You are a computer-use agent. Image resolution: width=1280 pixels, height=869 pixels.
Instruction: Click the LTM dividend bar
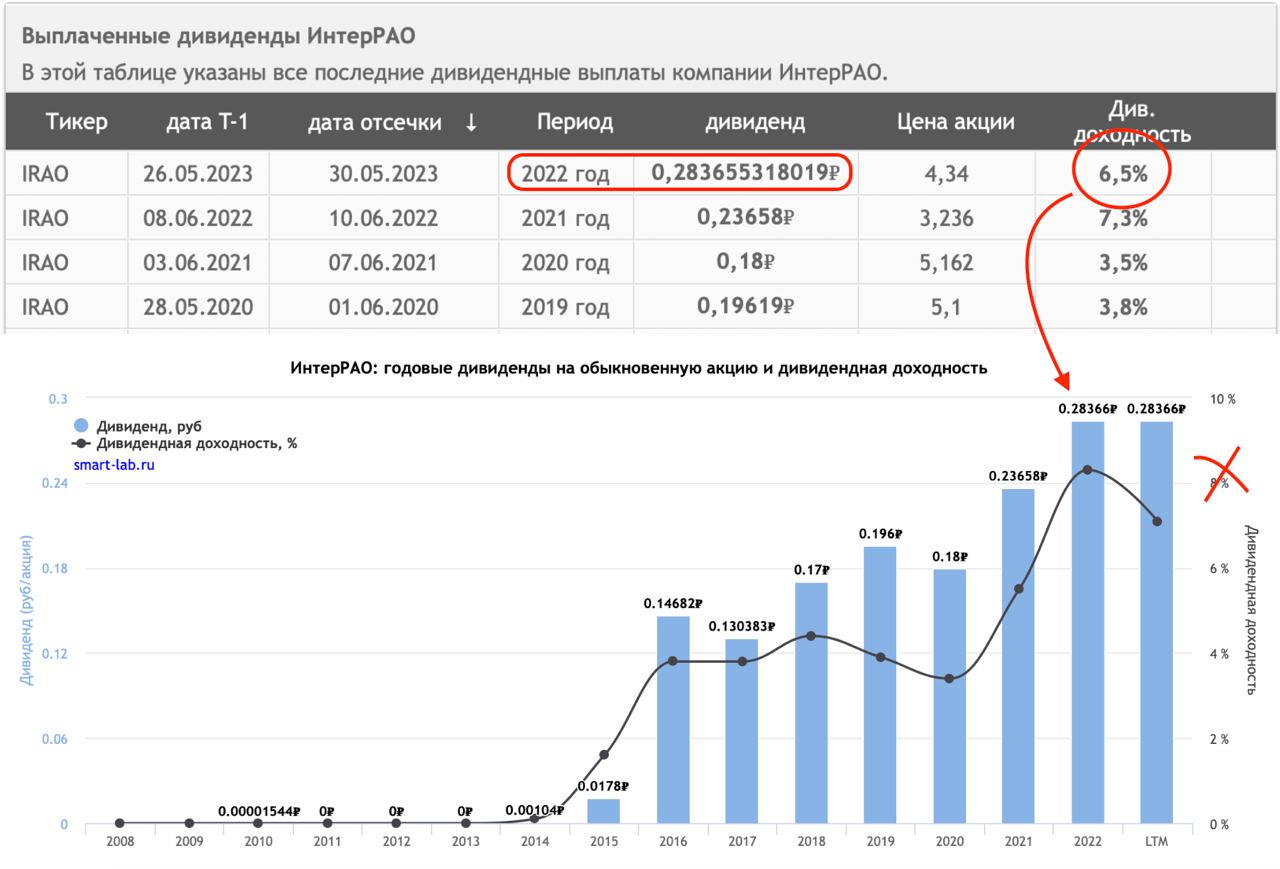1157,623
